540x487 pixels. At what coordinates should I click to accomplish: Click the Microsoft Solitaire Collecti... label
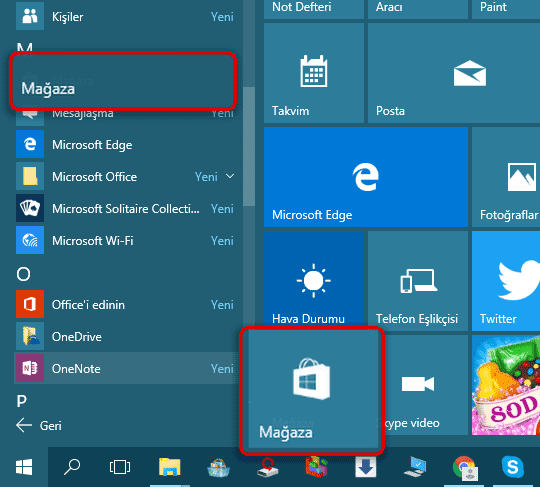(x=126, y=208)
